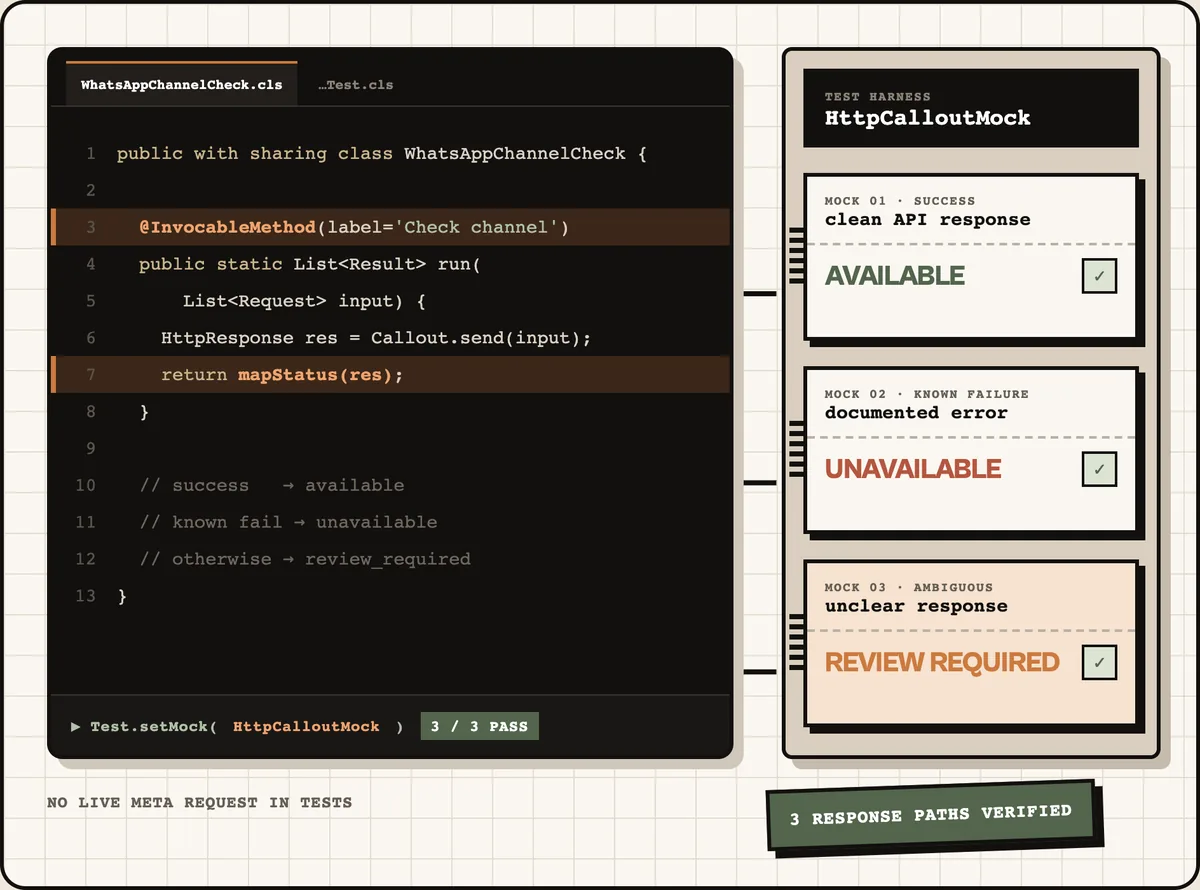This screenshot has height=890, width=1200.
Task: Click line number 1 in the gutter
Action: (91, 154)
